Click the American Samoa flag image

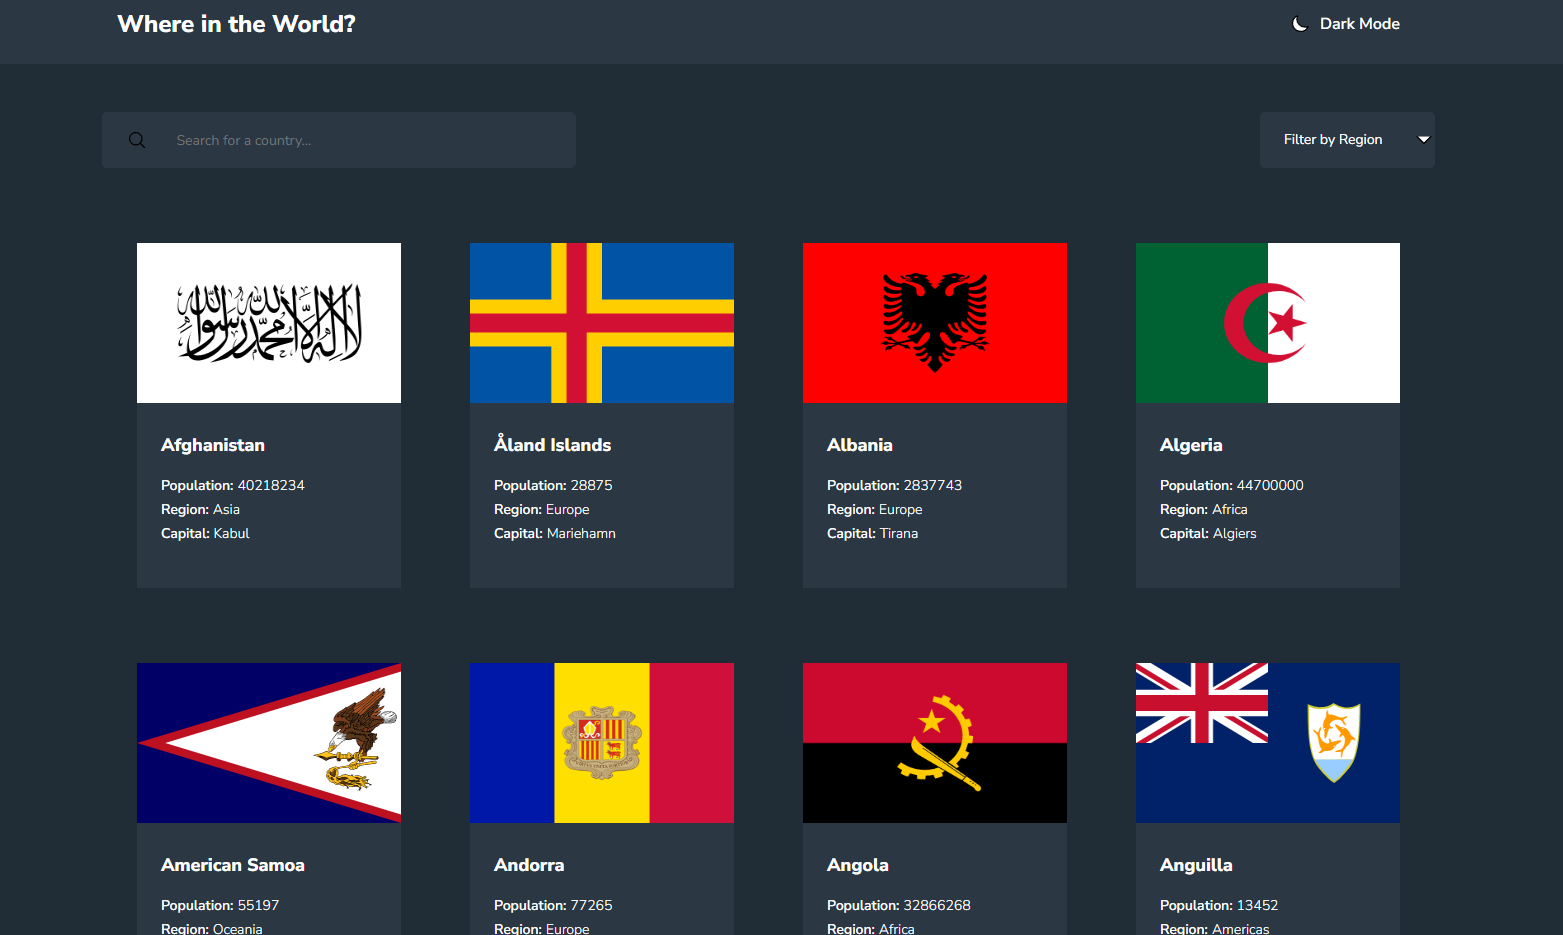click(x=268, y=742)
